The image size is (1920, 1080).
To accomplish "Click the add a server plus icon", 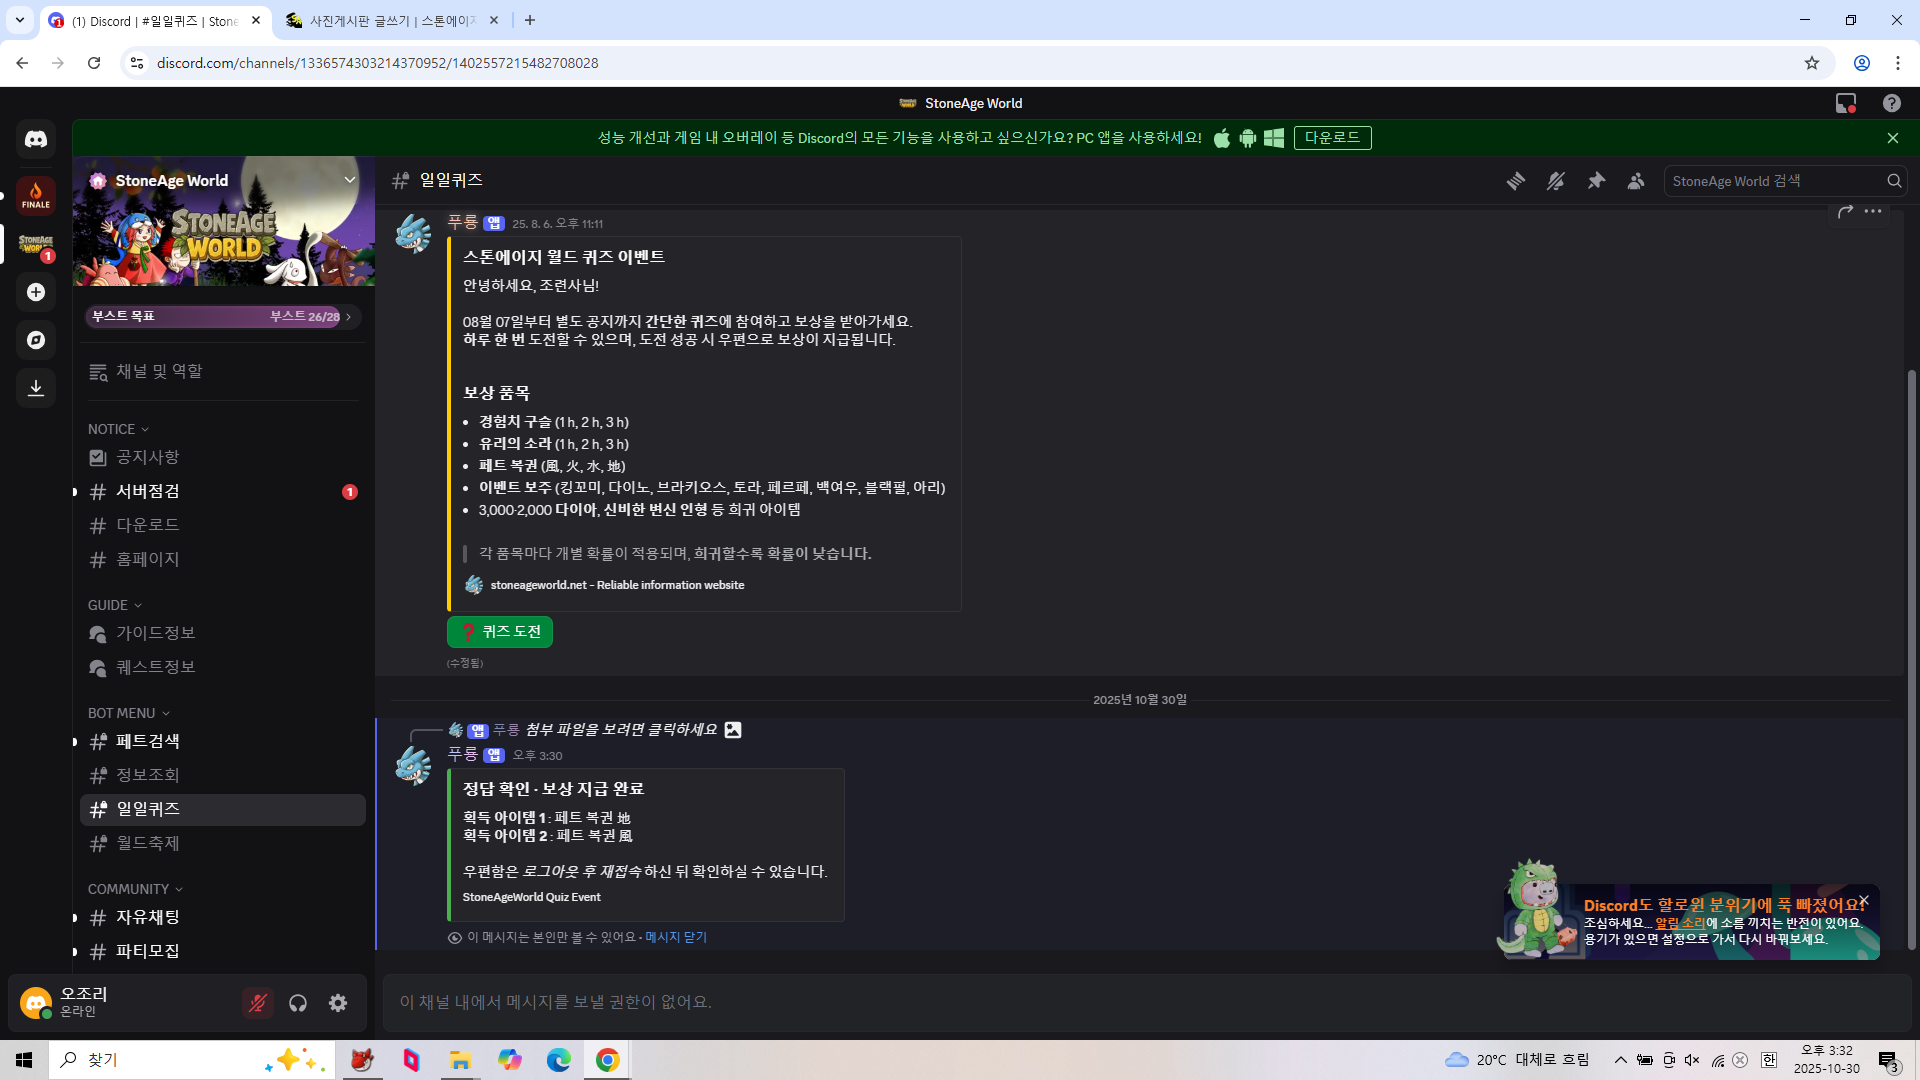I will pyautogui.click(x=36, y=292).
